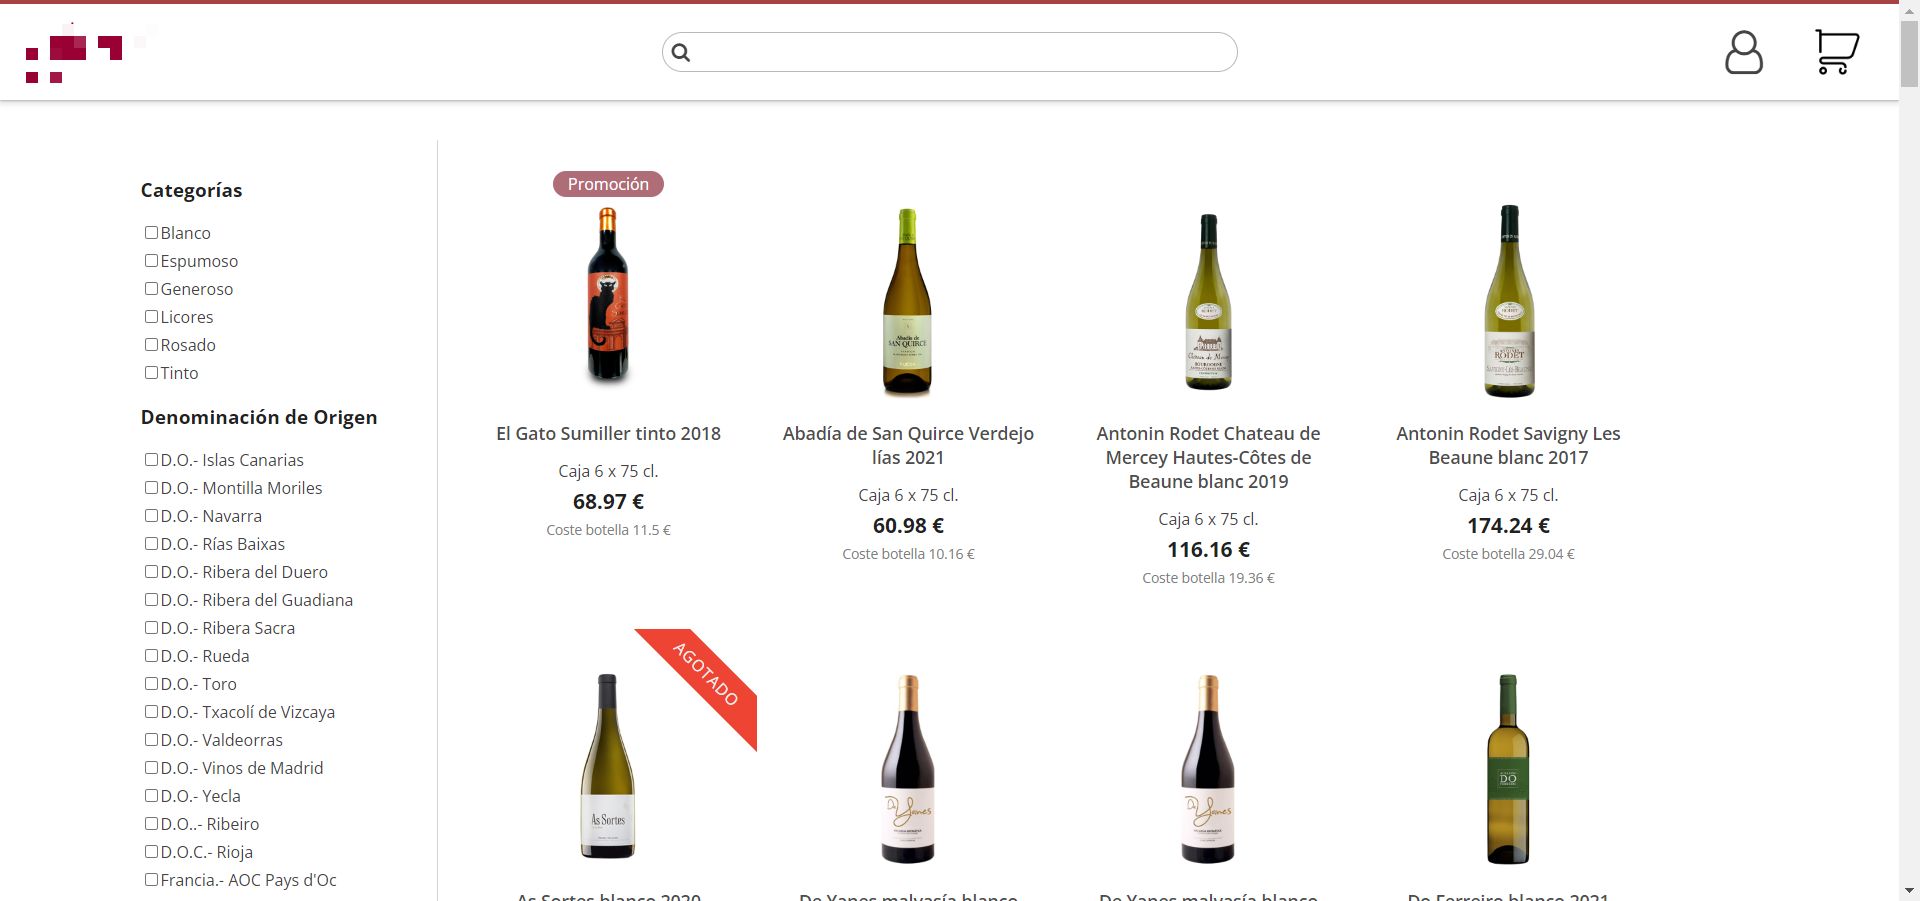The image size is (1920, 901).
Task: Open Antonin Rodet Savigny Les Beaune product
Action: [x=1508, y=445]
